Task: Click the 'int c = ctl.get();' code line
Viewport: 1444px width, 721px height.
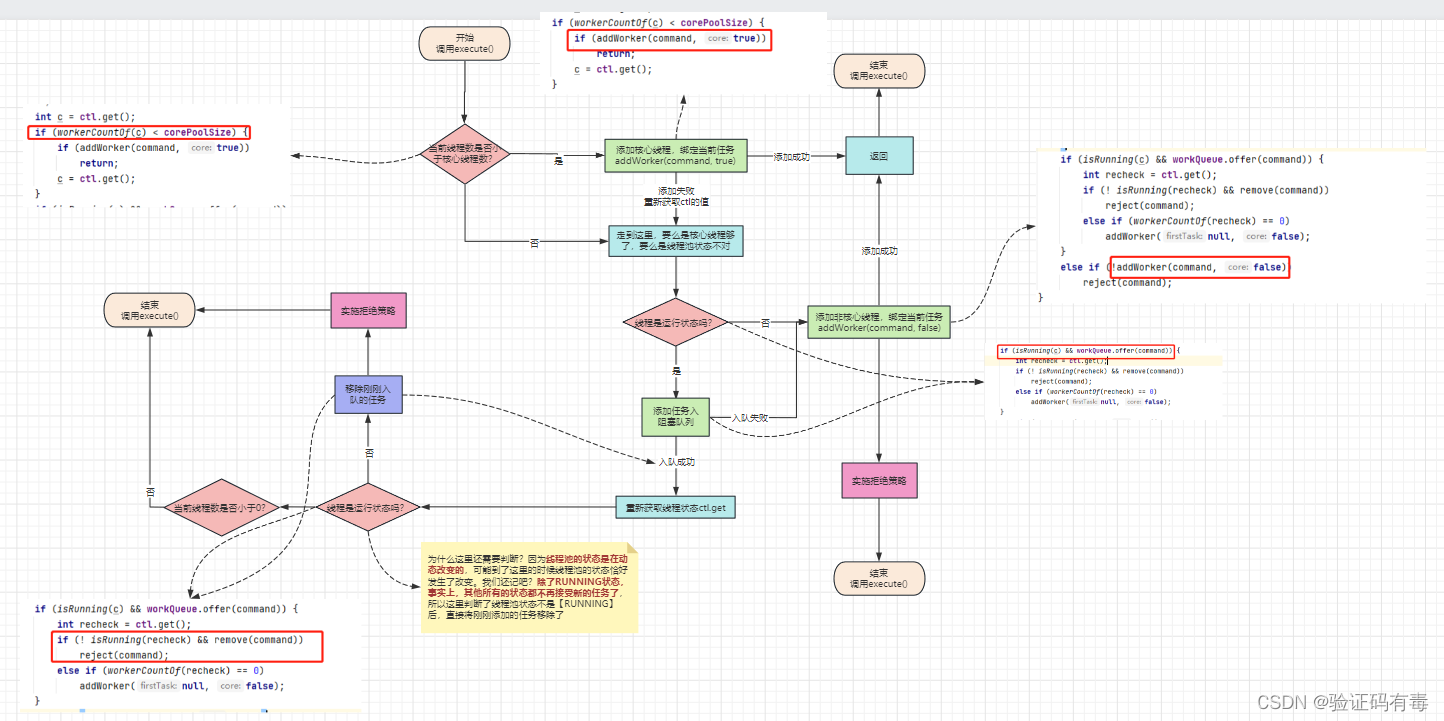Action: (85, 116)
